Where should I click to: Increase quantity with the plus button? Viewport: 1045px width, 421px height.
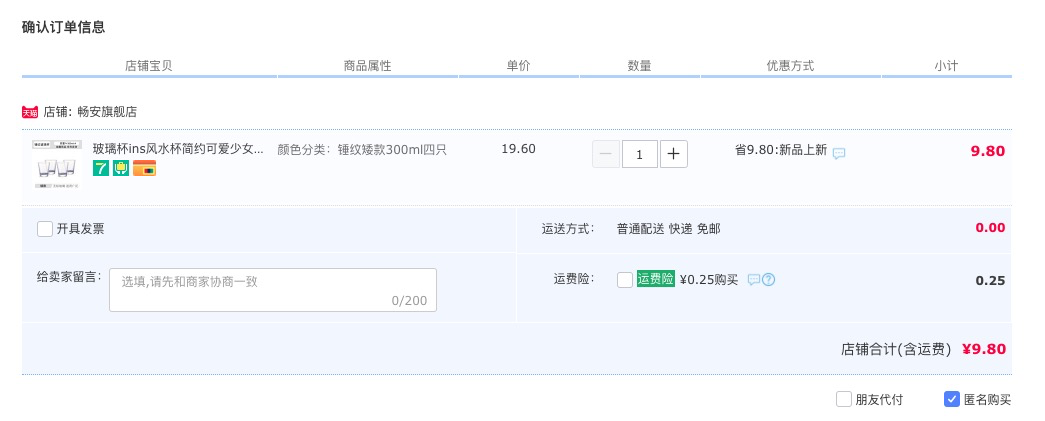pos(674,154)
